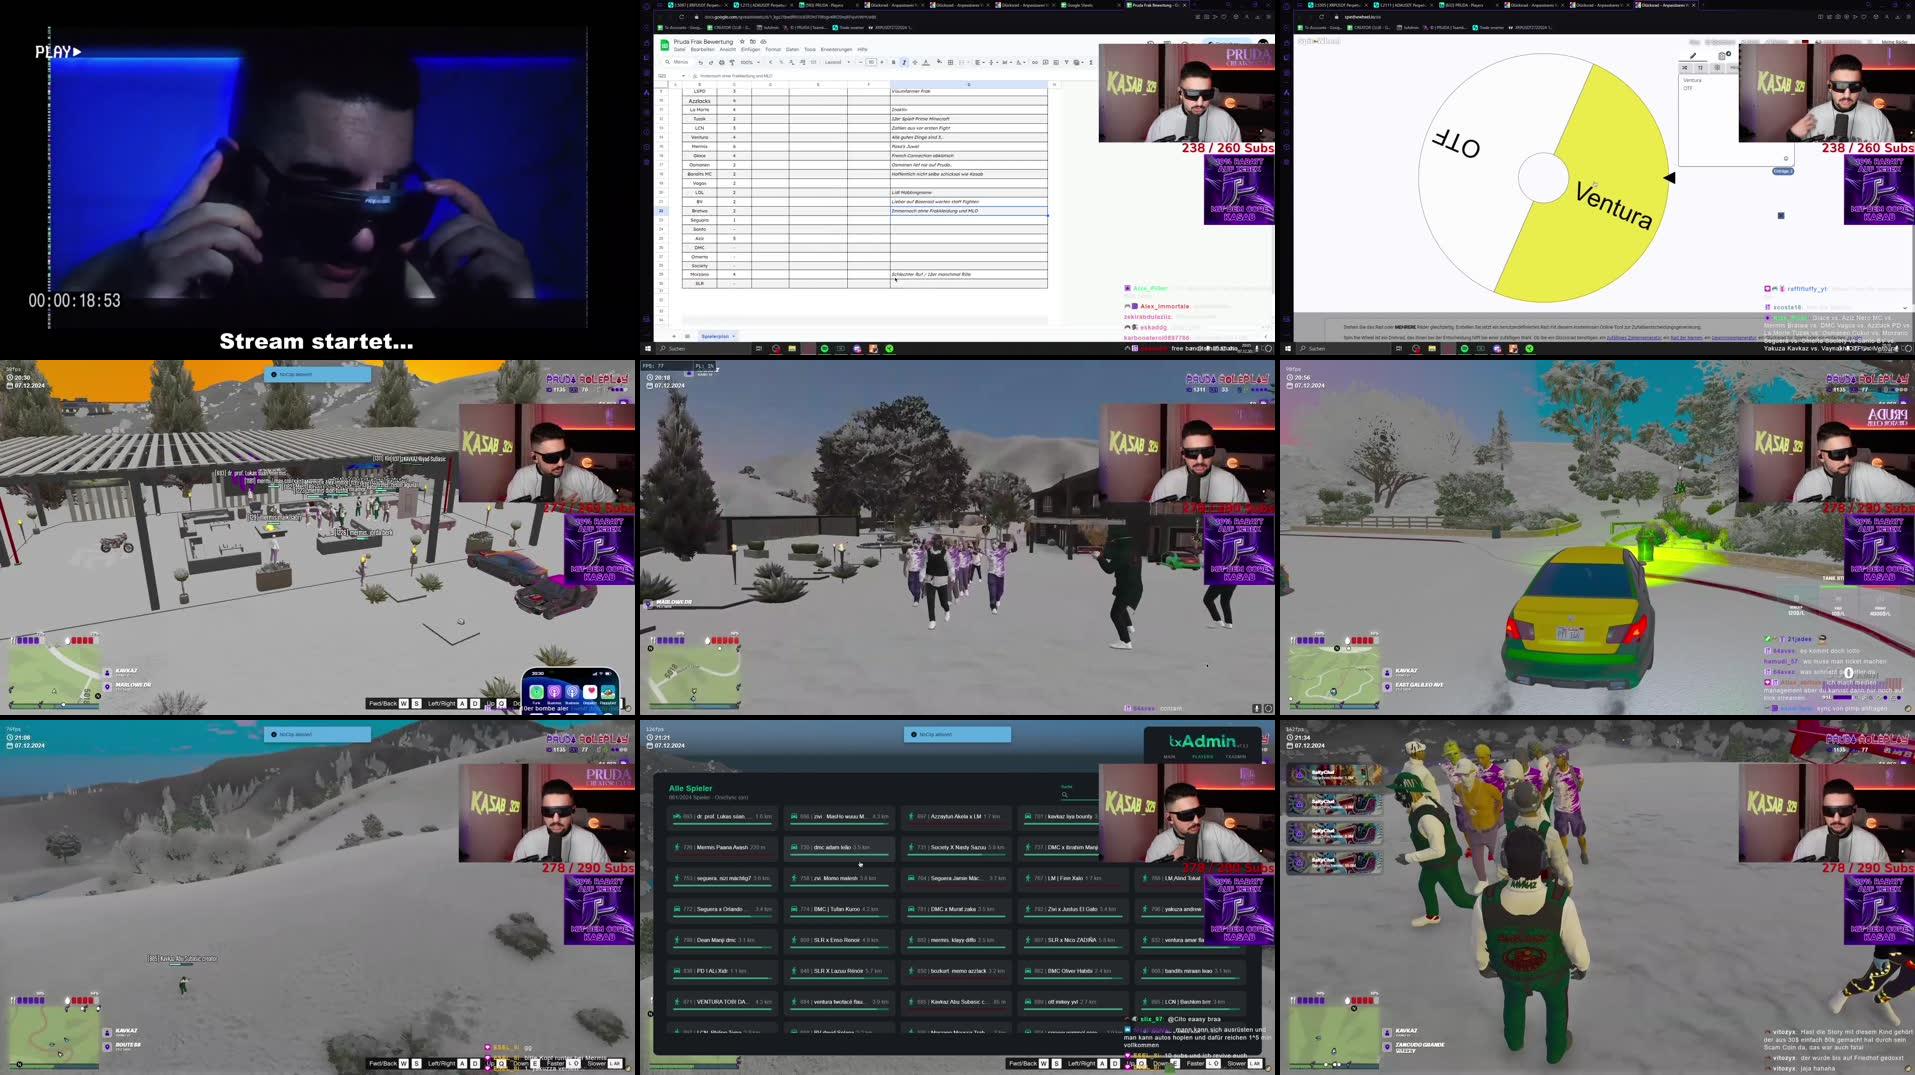
Task: Add a comment using Sheets toolbar icon
Action: pyautogui.click(x=1046, y=62)
